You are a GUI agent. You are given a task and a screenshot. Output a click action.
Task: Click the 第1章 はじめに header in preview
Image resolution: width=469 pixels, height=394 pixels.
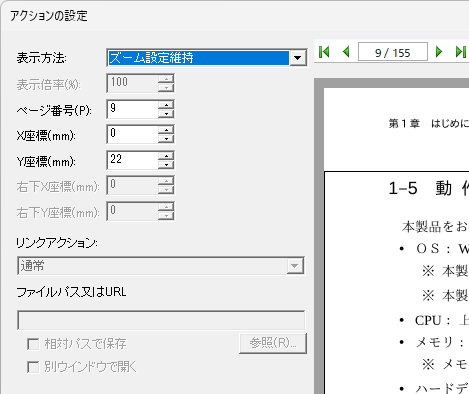pos(429,124)
